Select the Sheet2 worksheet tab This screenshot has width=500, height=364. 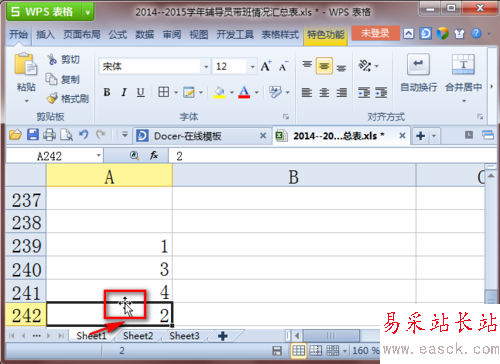138,336
